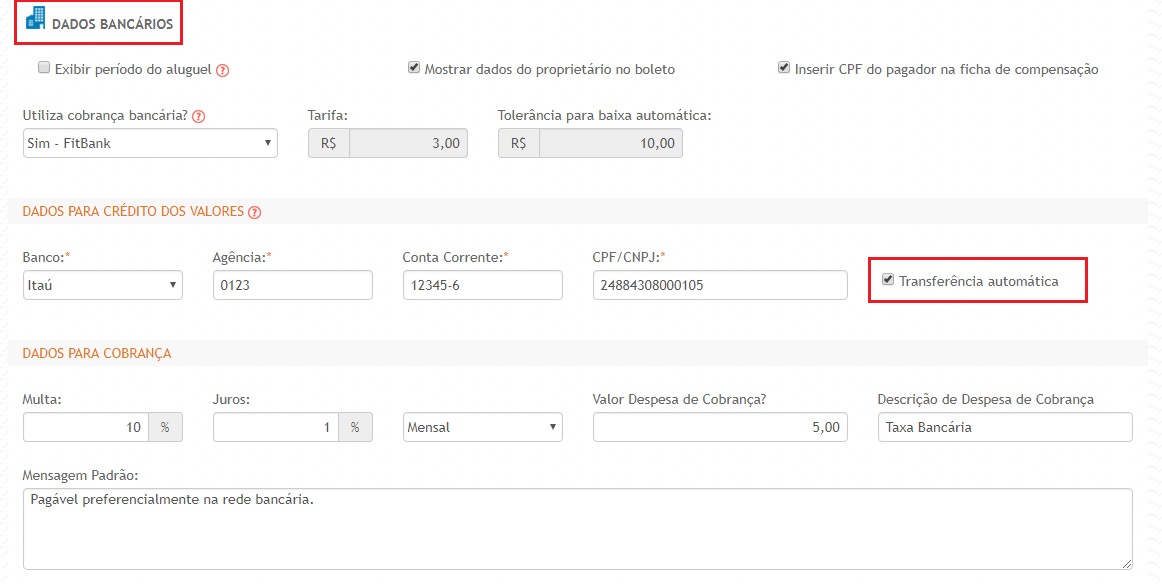
Task: Disable Transferência automática checkbox
Action: click(888, 281)
